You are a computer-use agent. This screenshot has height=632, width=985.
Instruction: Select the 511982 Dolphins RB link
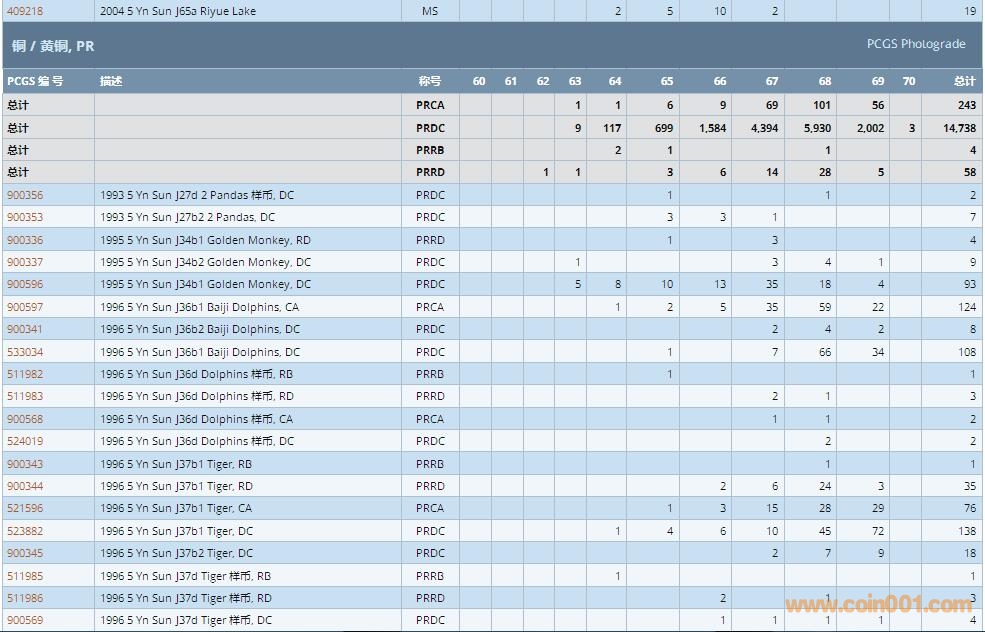pos(25,374)
